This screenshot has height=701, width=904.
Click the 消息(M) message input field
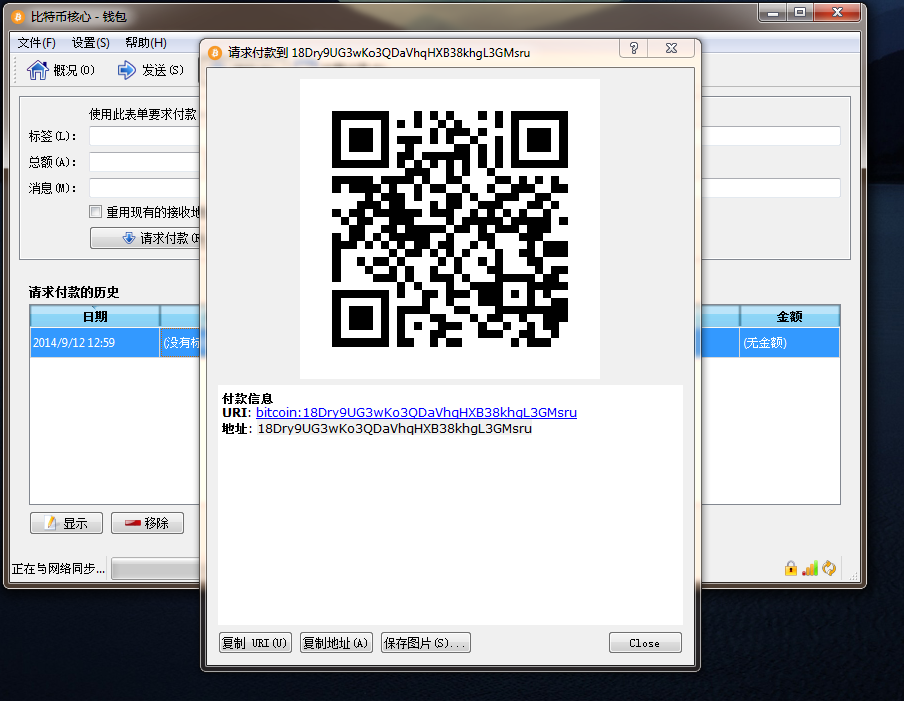(x=144, y=188)
